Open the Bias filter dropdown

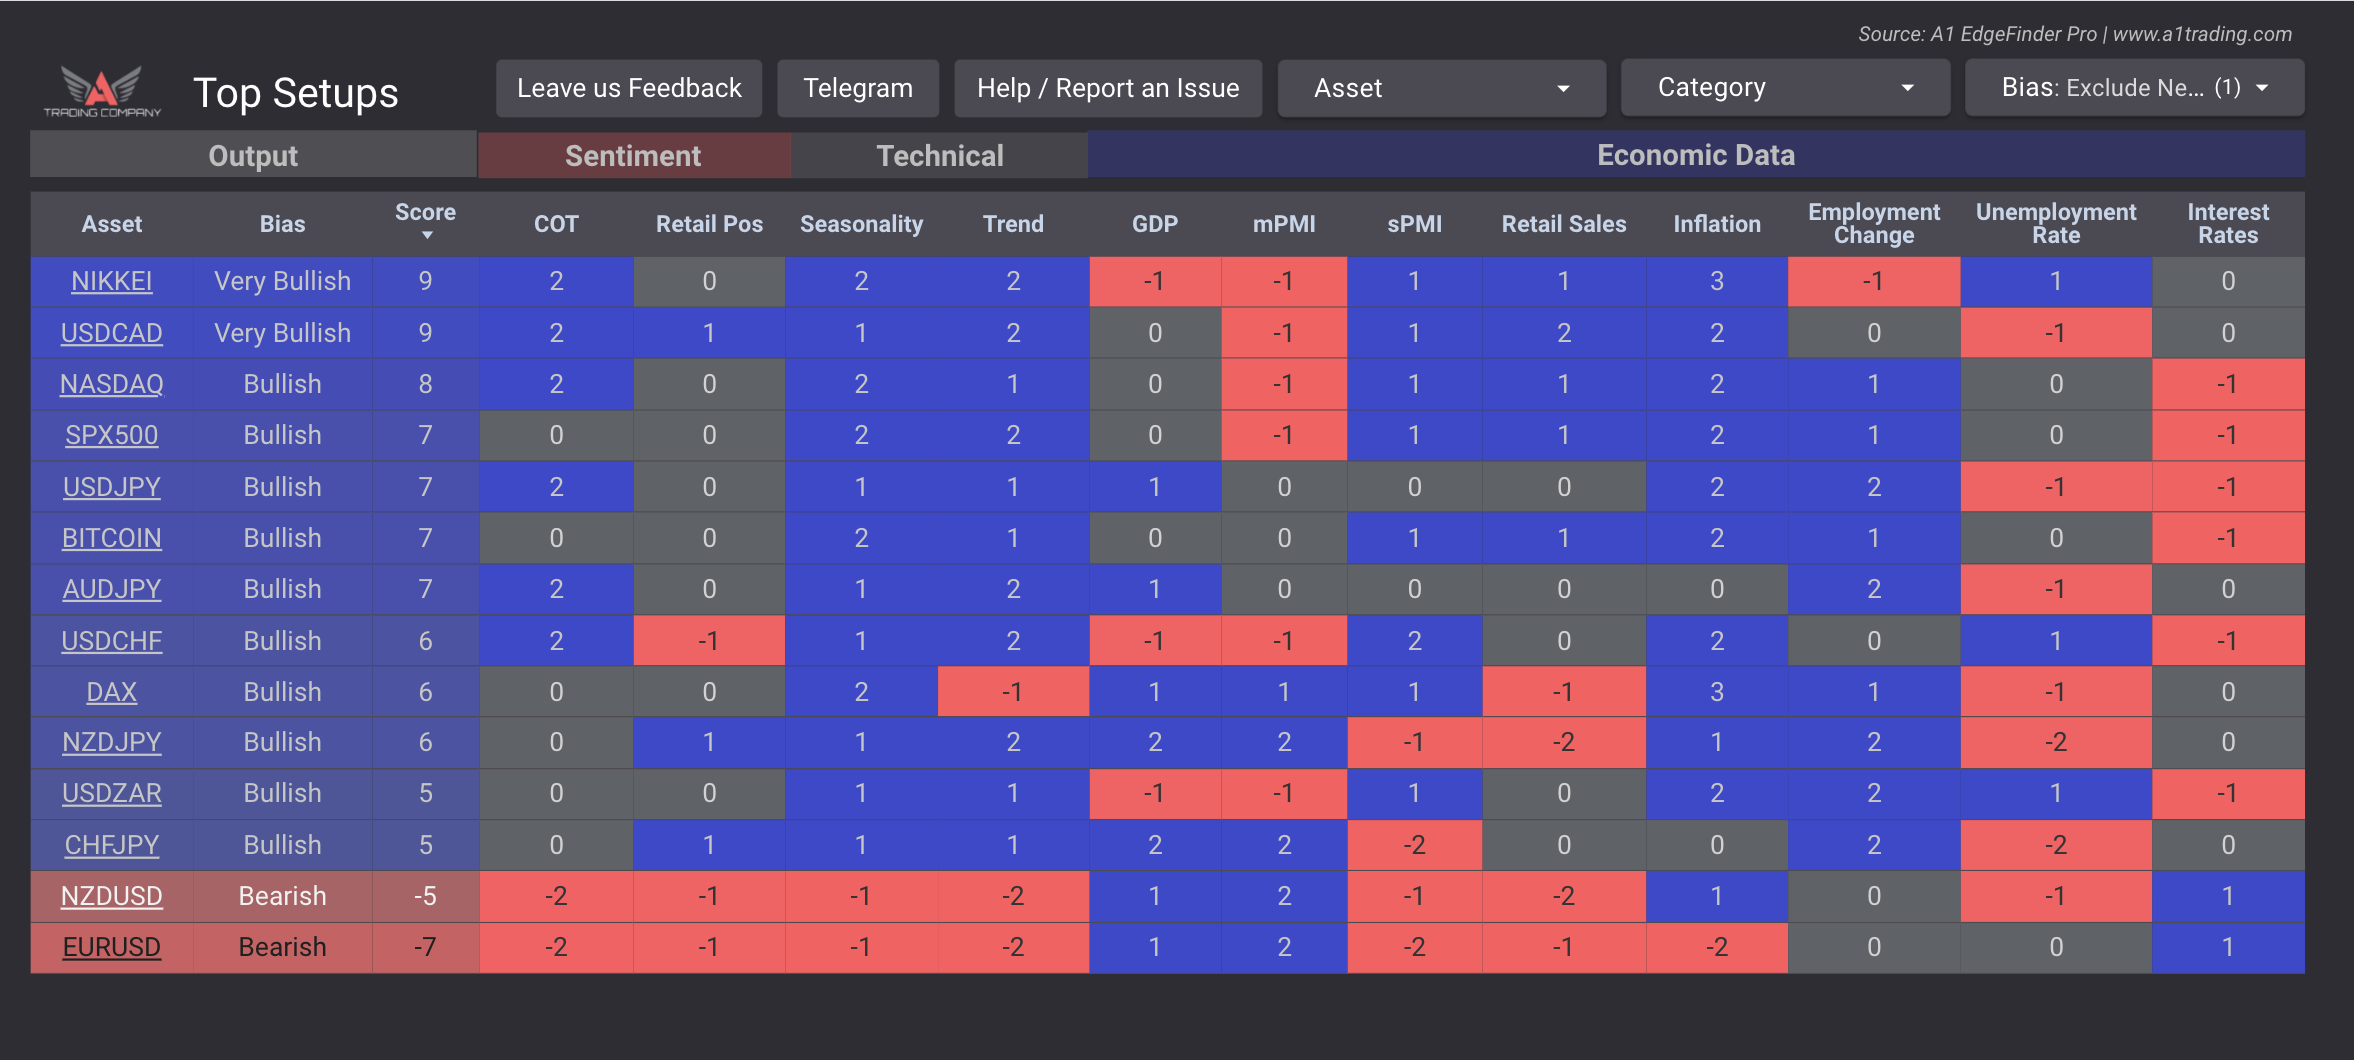click(x=2134, y=88)
